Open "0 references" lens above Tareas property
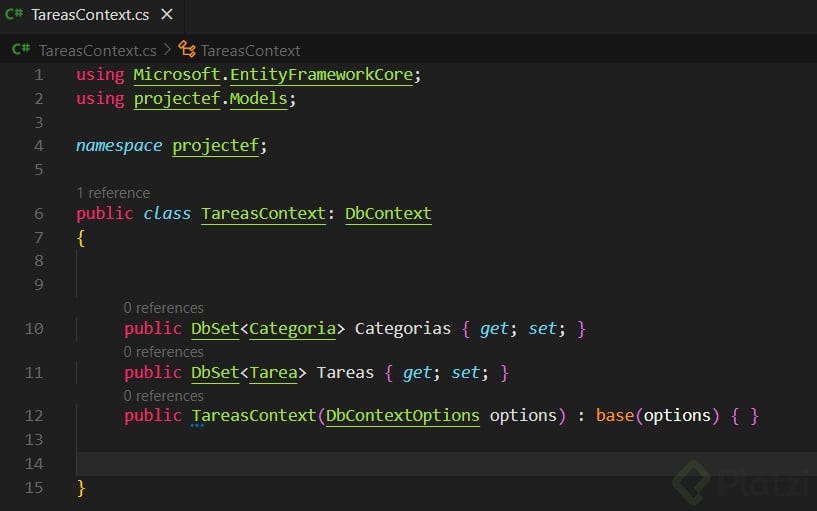Image resolution: width=817 pixels, height=511 pixels. click(x=163, y=352)
